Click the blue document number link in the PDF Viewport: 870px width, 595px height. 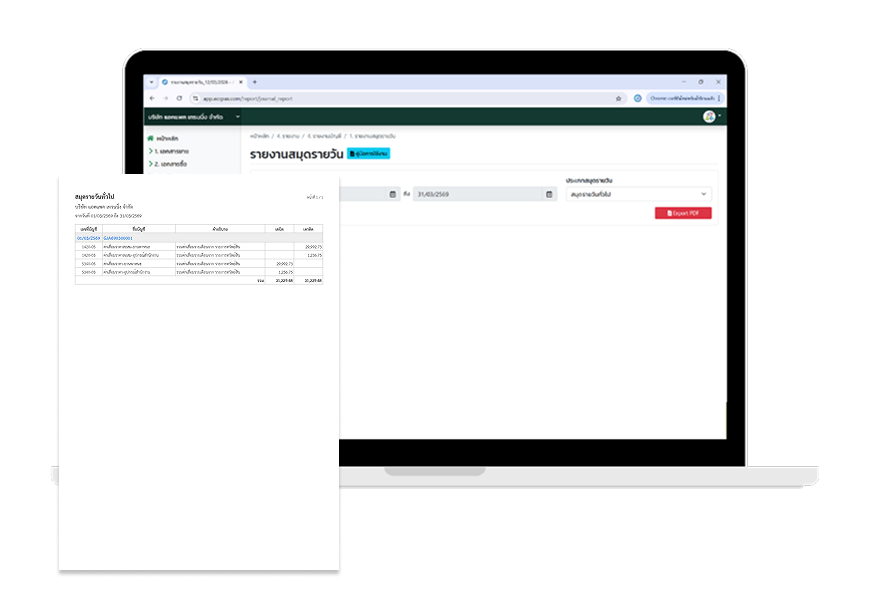tap(118, 238)
